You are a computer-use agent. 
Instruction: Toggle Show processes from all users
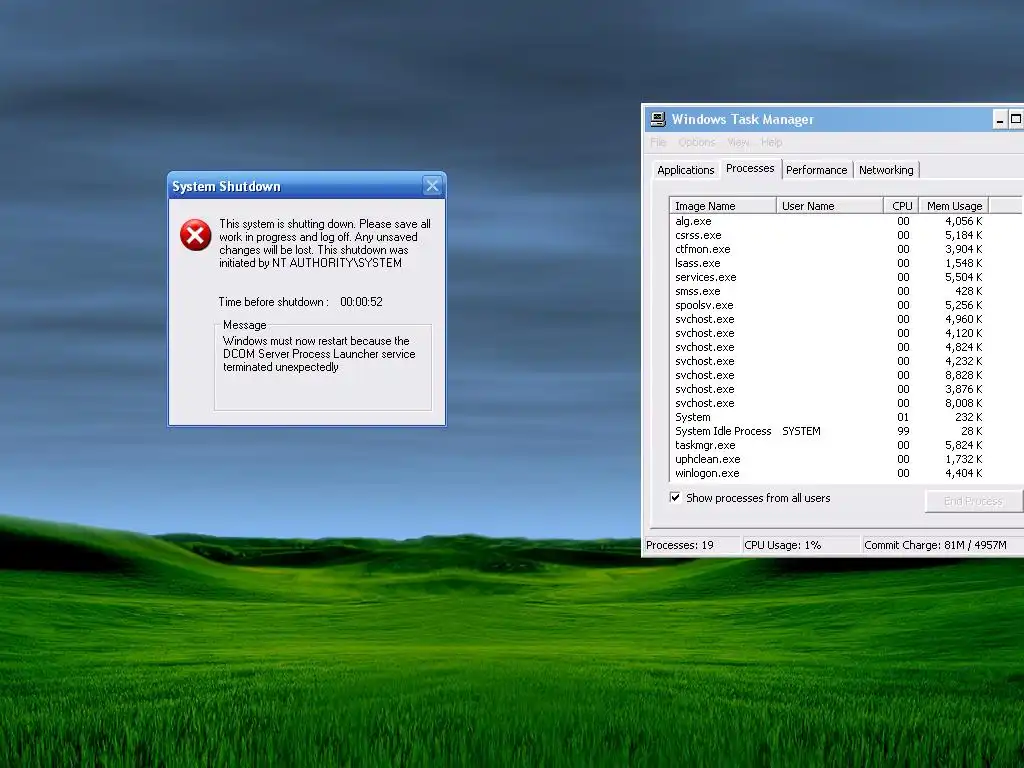click(675, 498)
